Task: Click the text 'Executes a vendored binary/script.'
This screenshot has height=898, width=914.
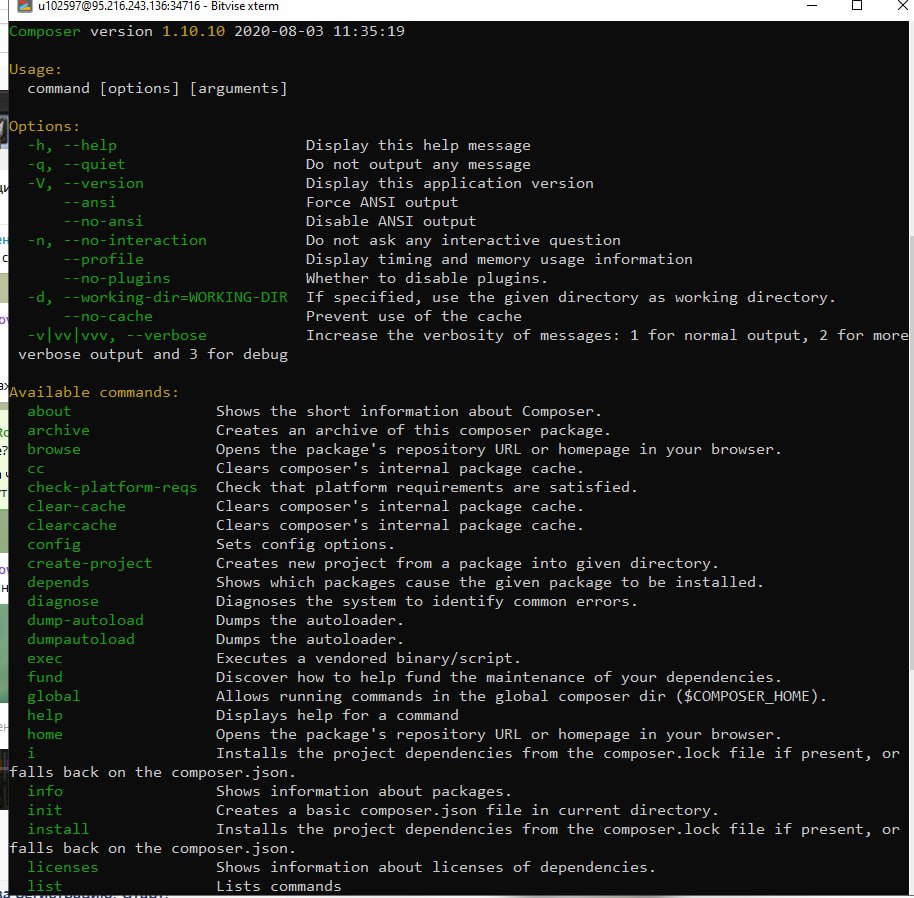Action: pyautogui.click(x=368, y=658)
